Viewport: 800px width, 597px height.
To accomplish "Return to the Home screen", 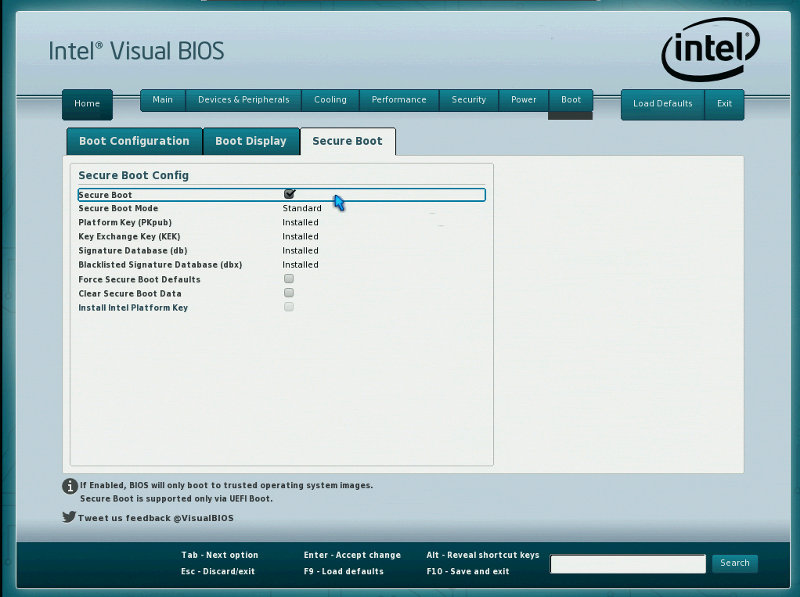I will point(87,103).
